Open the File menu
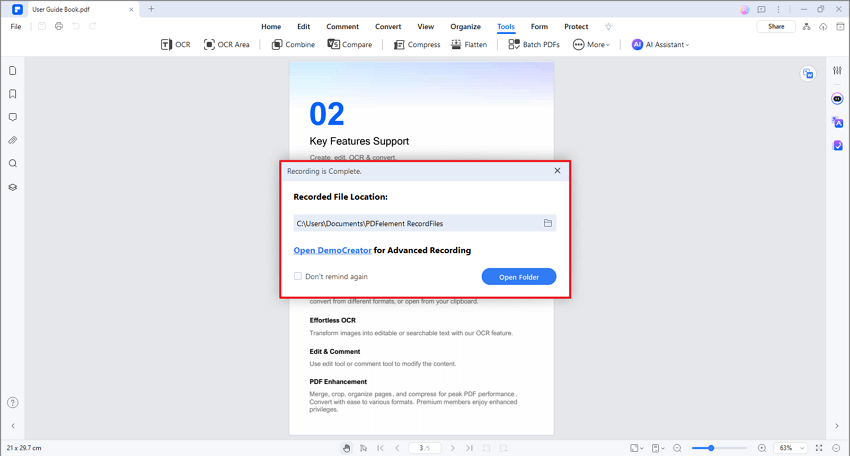This screenshot has height=456, width=850. pos(16,27)
